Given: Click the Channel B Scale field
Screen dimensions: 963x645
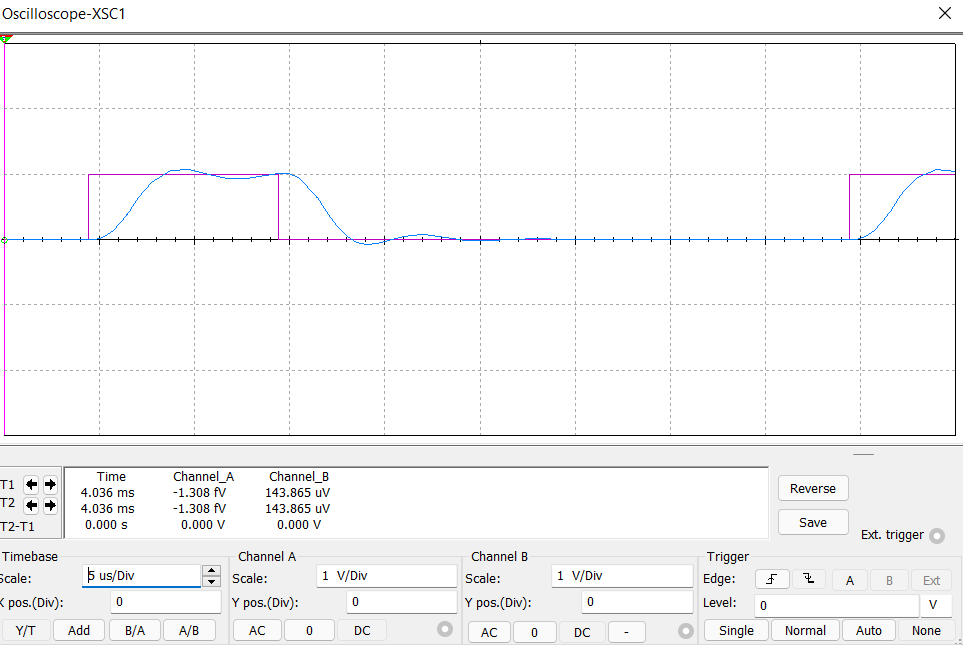Looking at the screenshot, I should click(x=622, y=576).
